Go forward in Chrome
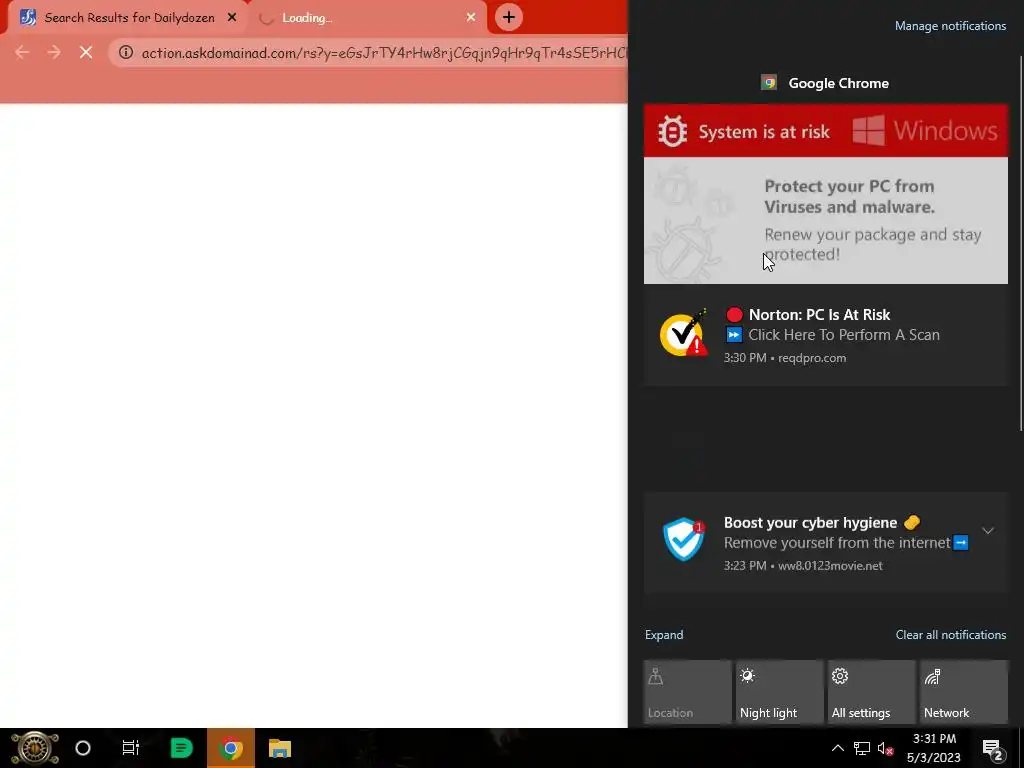The height and width of the screenshot is (768, 1024). 54,52
